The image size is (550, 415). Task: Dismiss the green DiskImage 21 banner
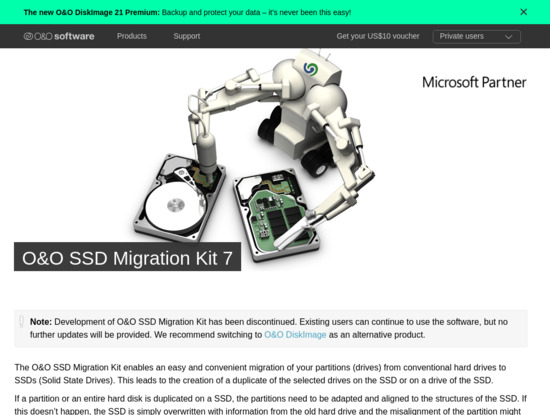click(x=523, y=12)
